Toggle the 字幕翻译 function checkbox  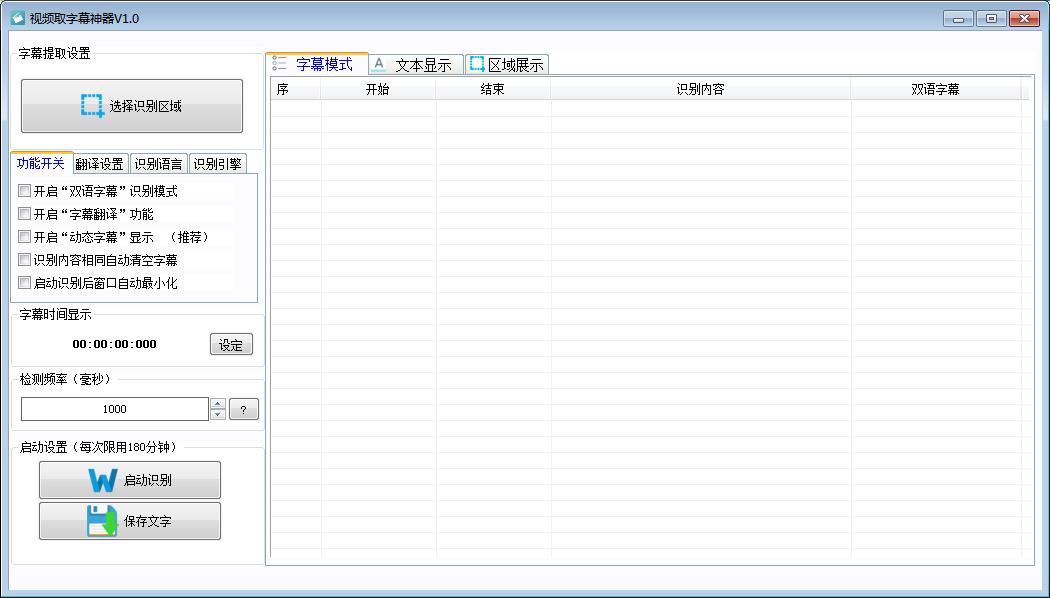(25, 214)
